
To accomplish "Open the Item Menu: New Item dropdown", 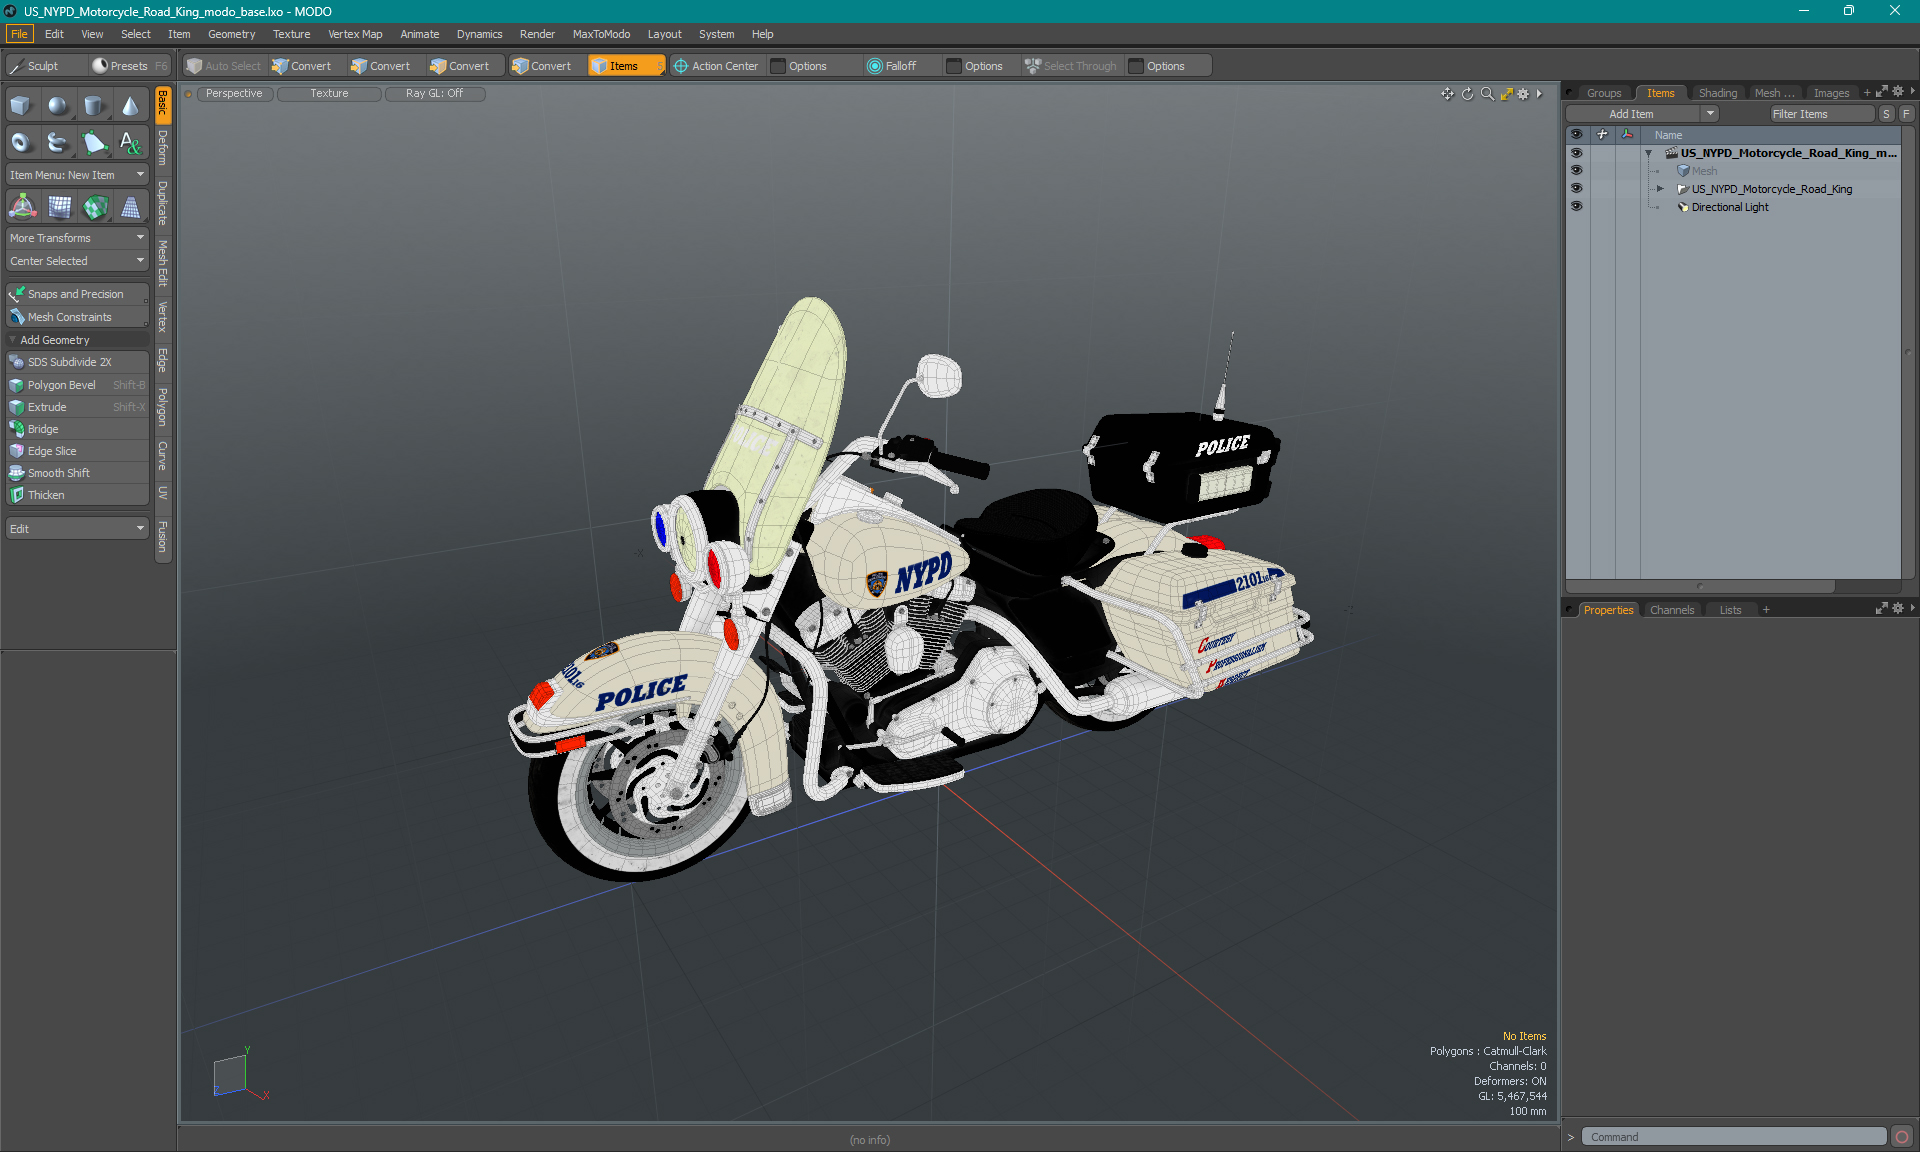I will (x=77, y=175).
